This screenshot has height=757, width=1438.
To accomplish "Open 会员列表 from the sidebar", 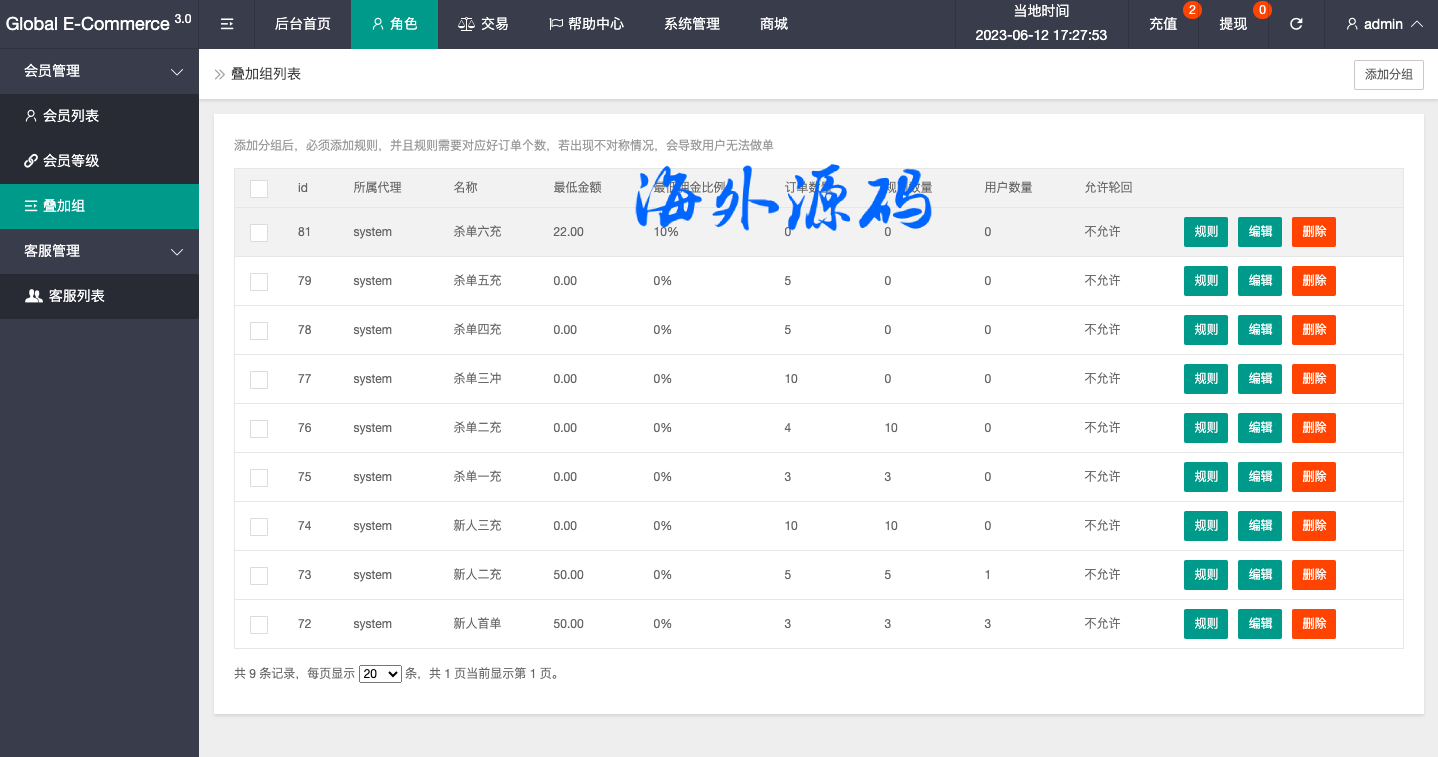I will pyautogui.click(x=70, y=116).
